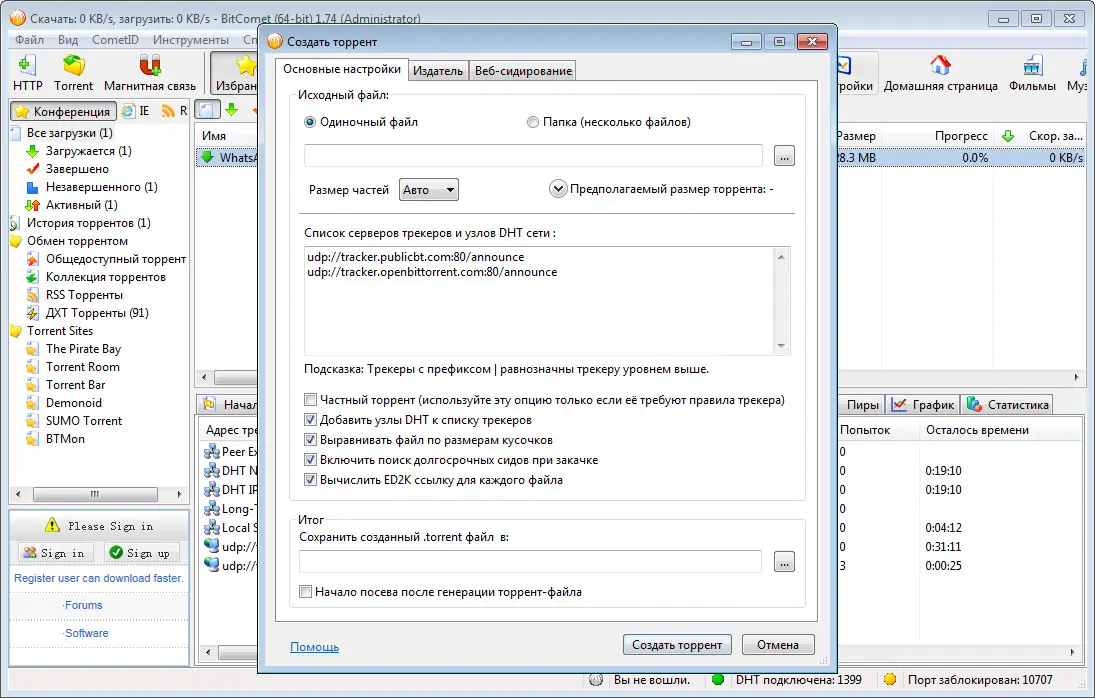Open the Помощь help link
1095x698 pixels.
pyautogui.click(x=314, y=647)
